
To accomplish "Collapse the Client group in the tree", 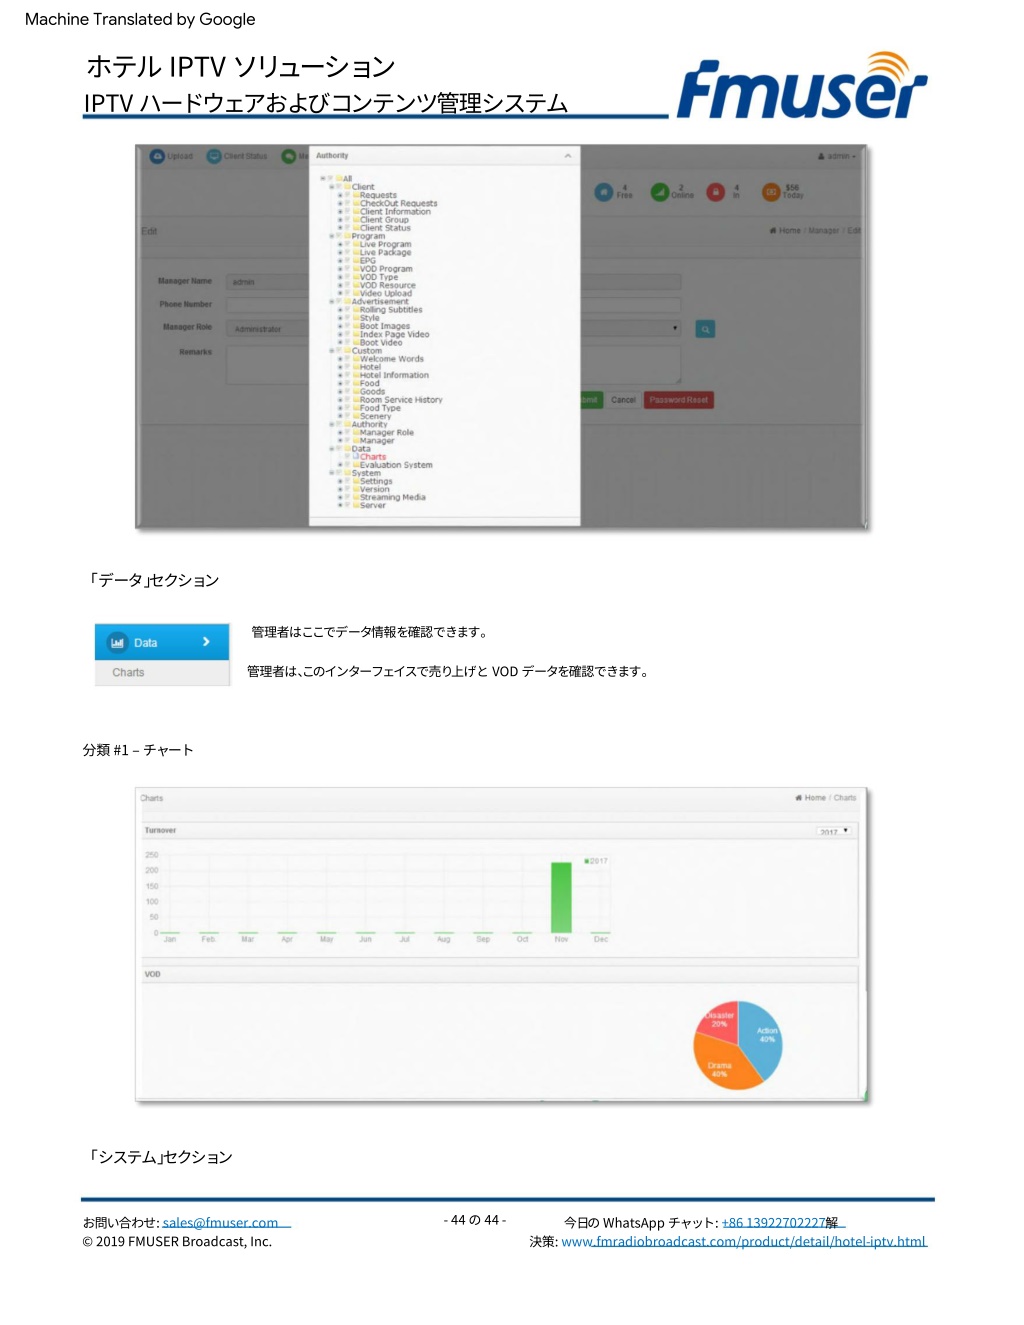I will 332,187.
